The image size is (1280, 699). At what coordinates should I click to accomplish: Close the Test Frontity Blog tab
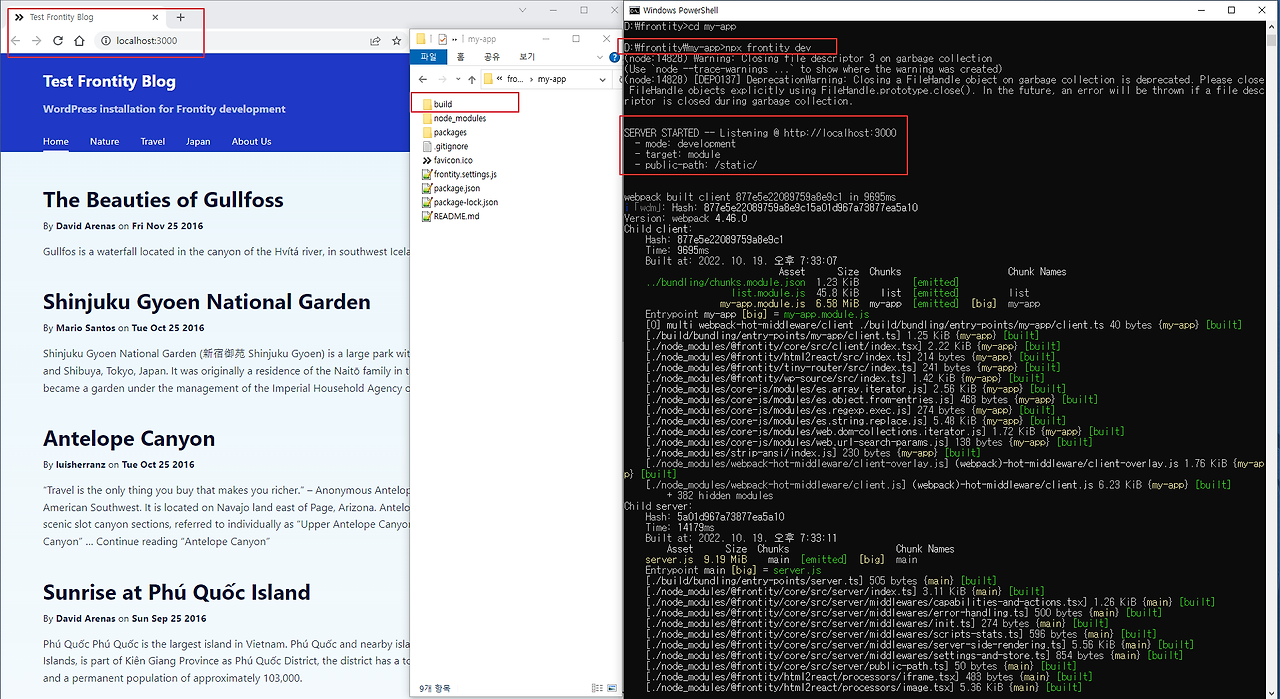154,17
